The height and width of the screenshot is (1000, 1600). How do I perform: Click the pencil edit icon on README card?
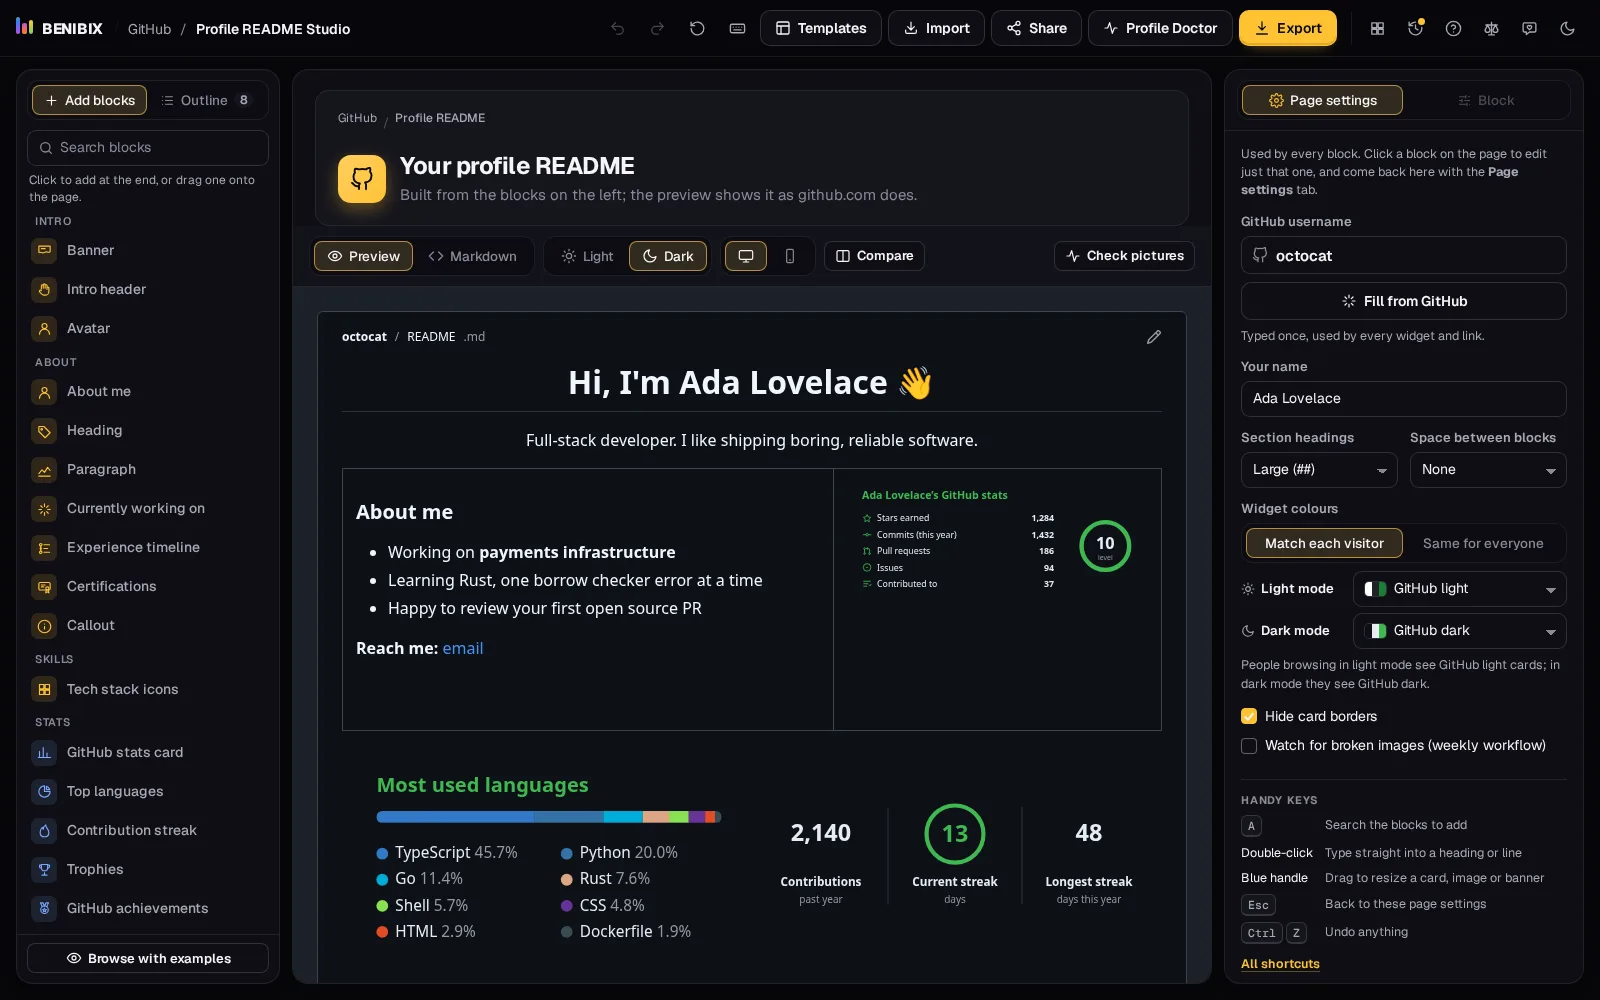tap(1153, 337)
